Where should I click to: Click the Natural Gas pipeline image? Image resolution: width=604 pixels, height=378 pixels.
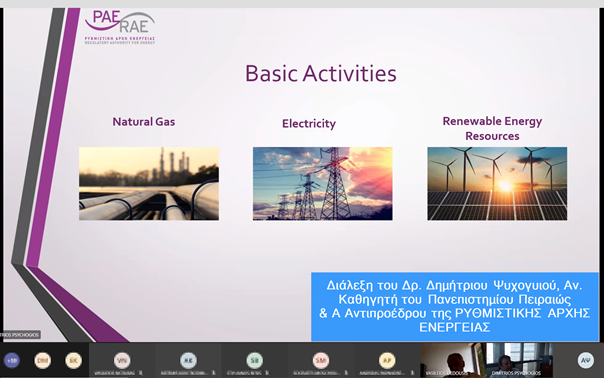click(149, 183)
